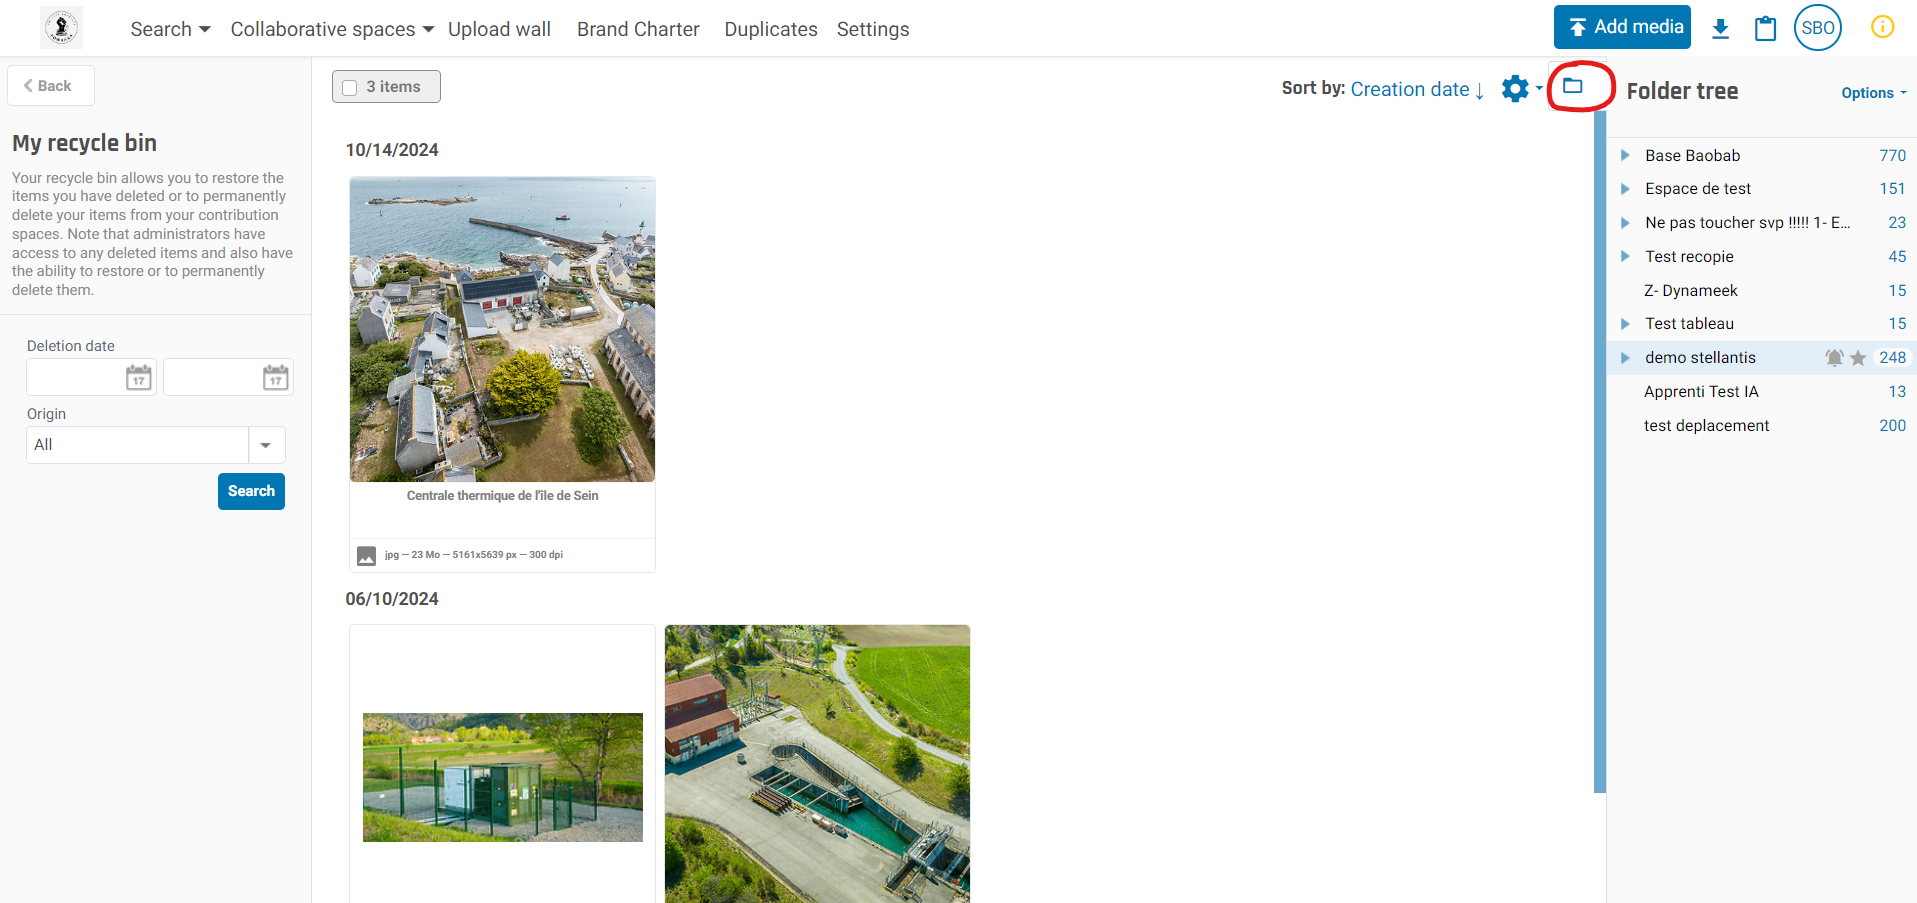The width and height of the screenshot is (1917, 903).
Task: Open Folder tree Options link
Action: pos(1874,93)
